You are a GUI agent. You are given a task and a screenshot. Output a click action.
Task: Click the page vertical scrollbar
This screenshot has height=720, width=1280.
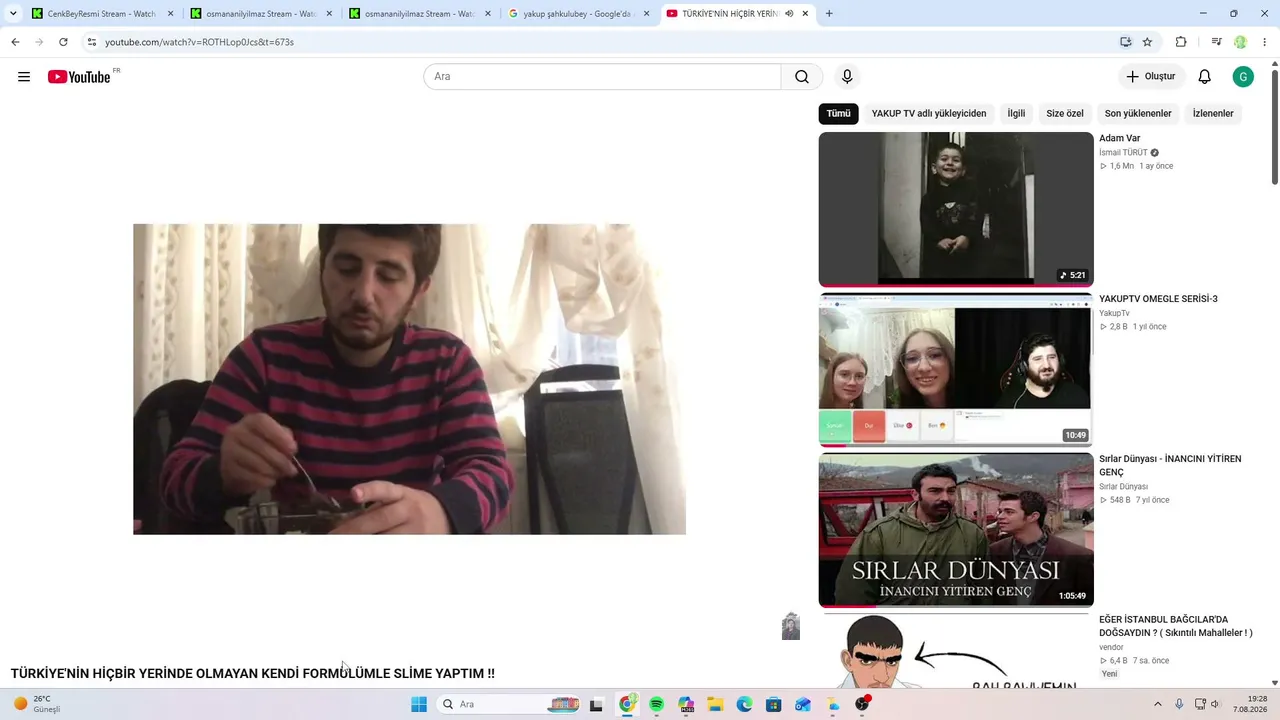tap(1275, 125)
